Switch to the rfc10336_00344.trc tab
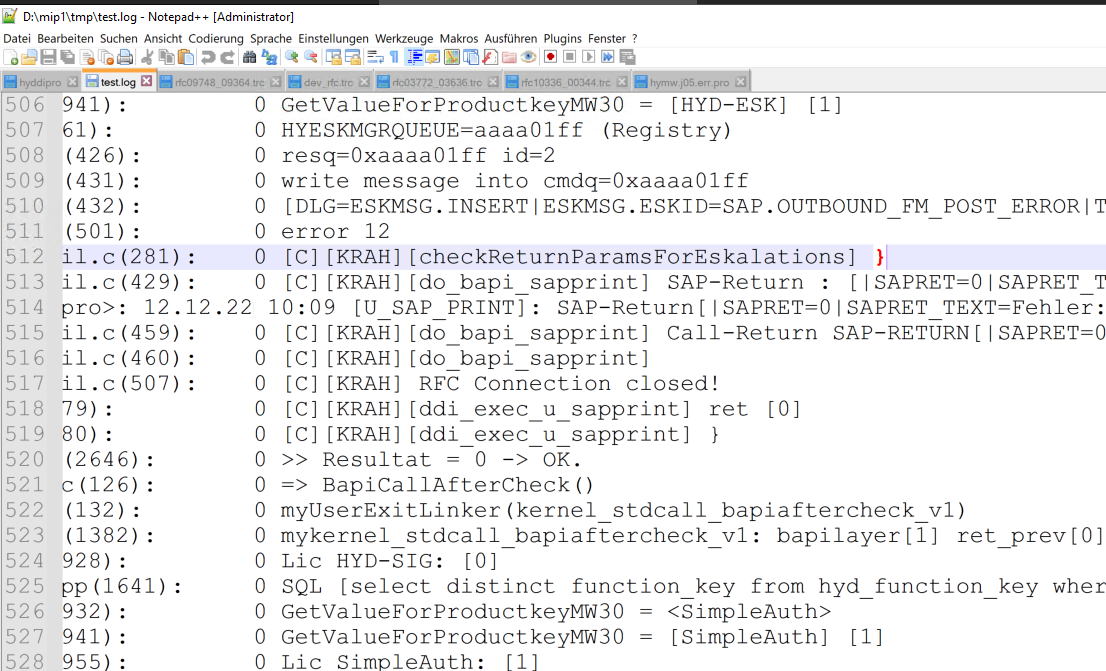 [x=566, y=83]
